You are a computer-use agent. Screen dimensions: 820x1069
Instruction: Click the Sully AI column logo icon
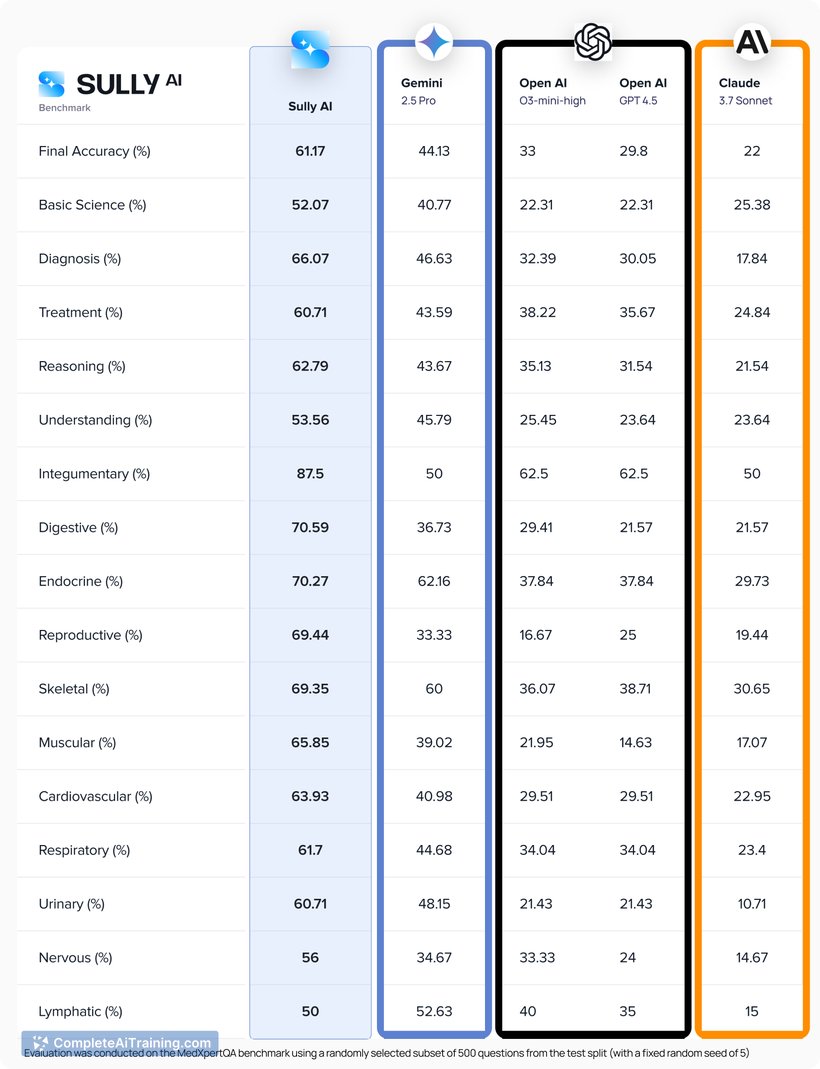point(310,50)
